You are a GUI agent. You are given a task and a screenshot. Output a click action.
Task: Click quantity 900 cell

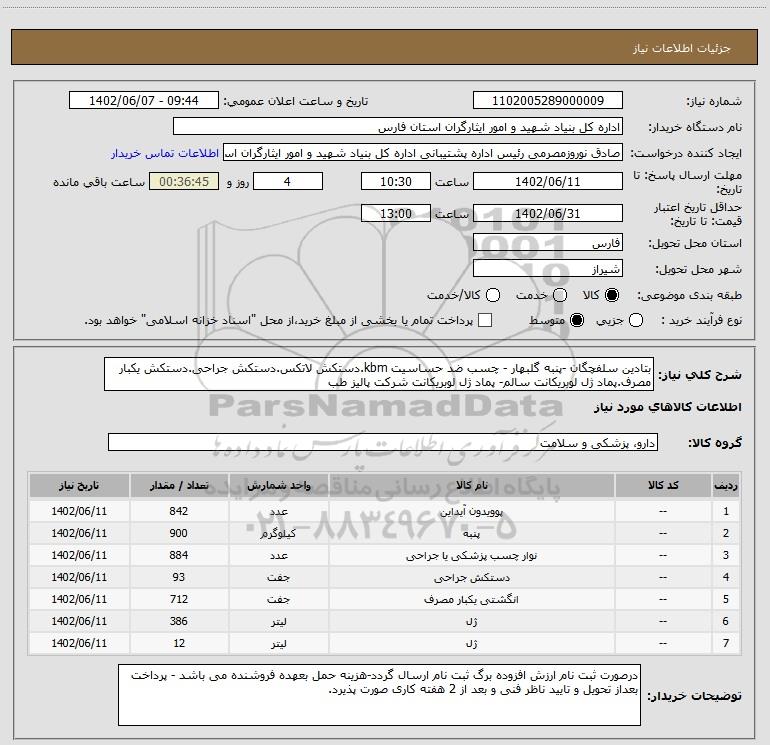point(179,533)
